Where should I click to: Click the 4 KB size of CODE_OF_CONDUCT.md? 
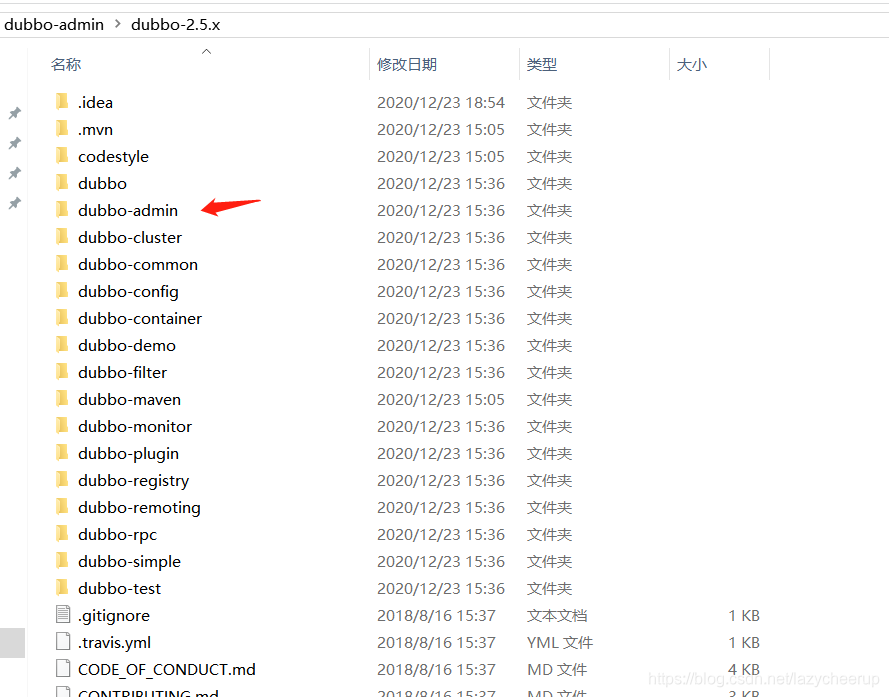(x=744, y=669)
